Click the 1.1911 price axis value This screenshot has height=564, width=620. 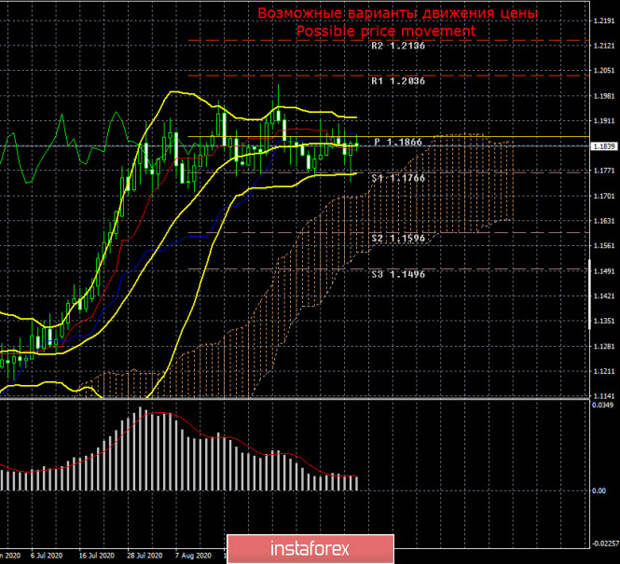click(x=604, y=121)
